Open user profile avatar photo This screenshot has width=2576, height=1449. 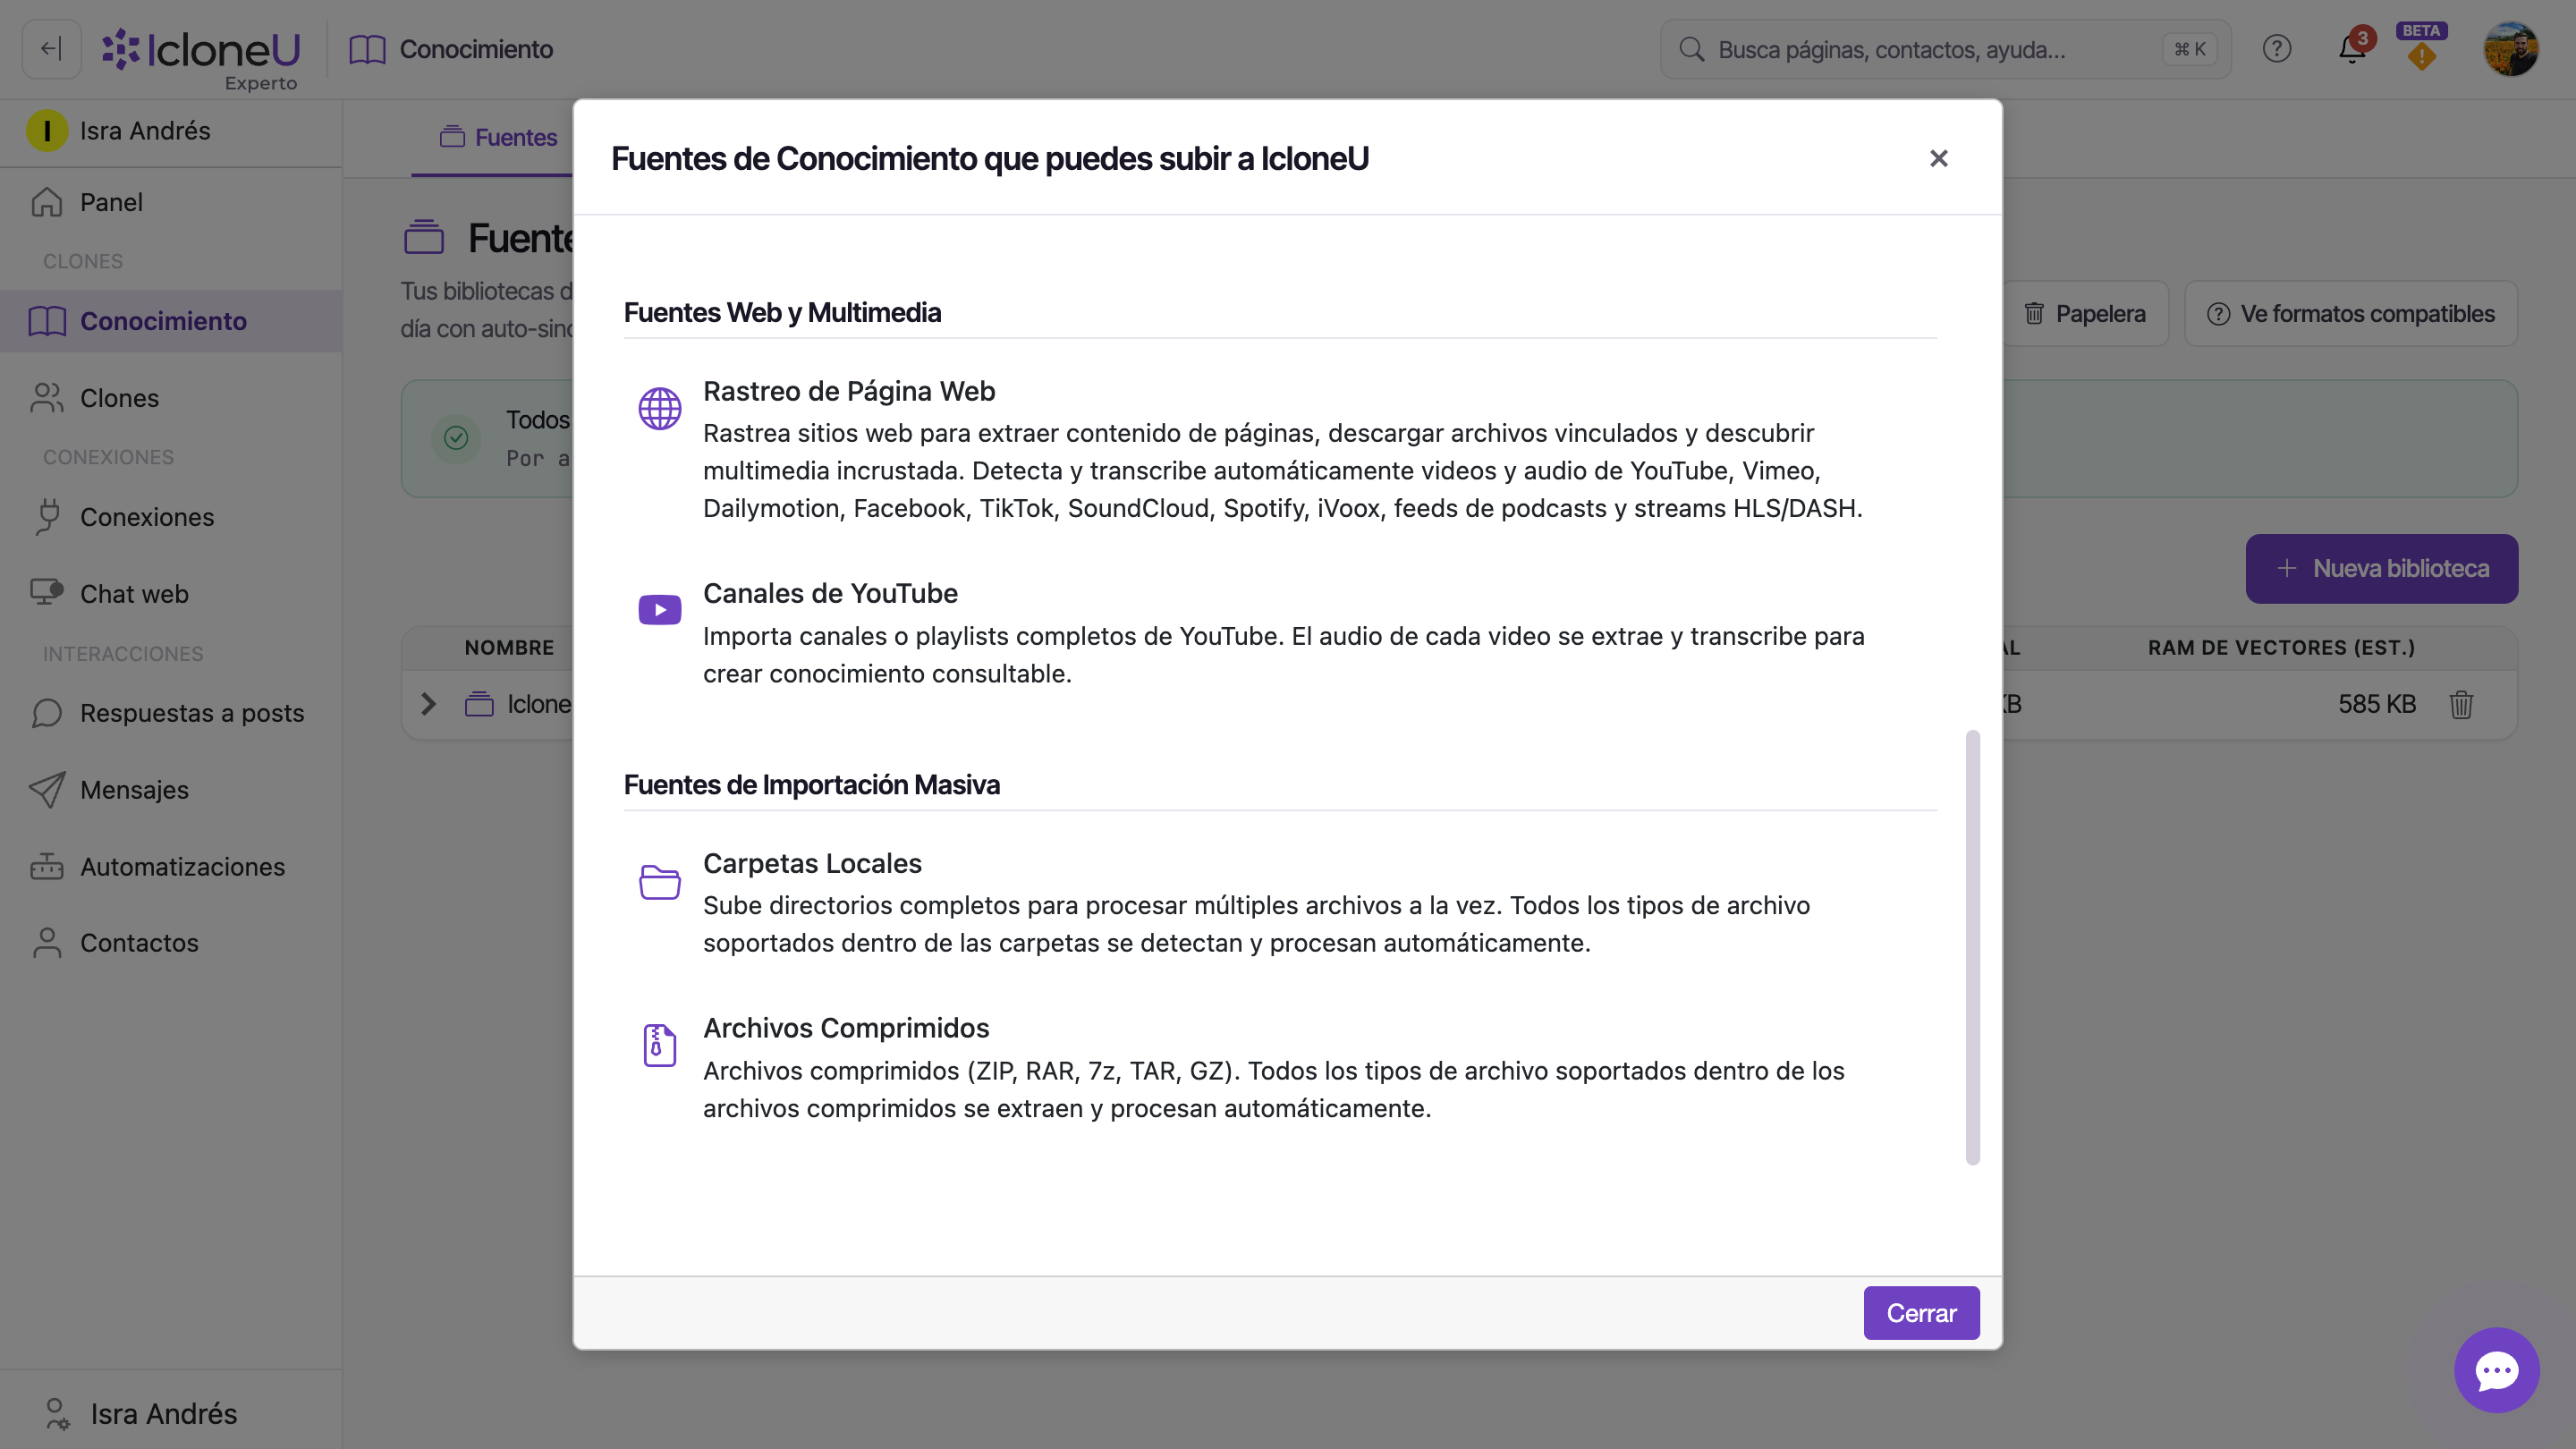click(2511, 49)
